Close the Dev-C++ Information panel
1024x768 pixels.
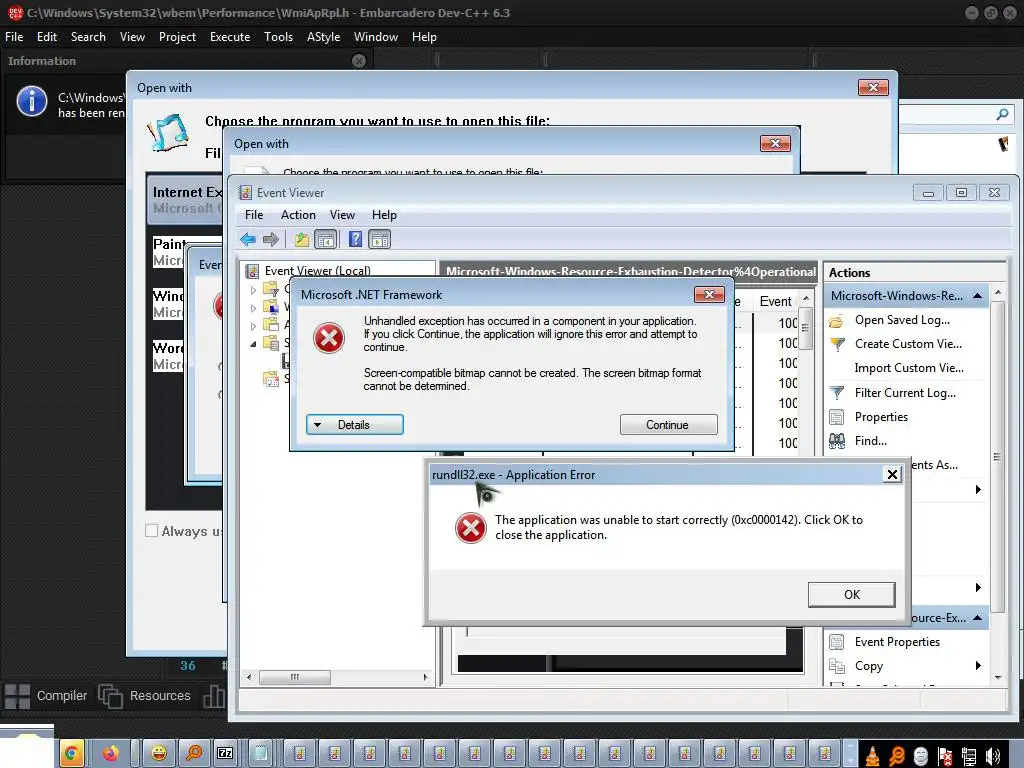click(359, 61)
